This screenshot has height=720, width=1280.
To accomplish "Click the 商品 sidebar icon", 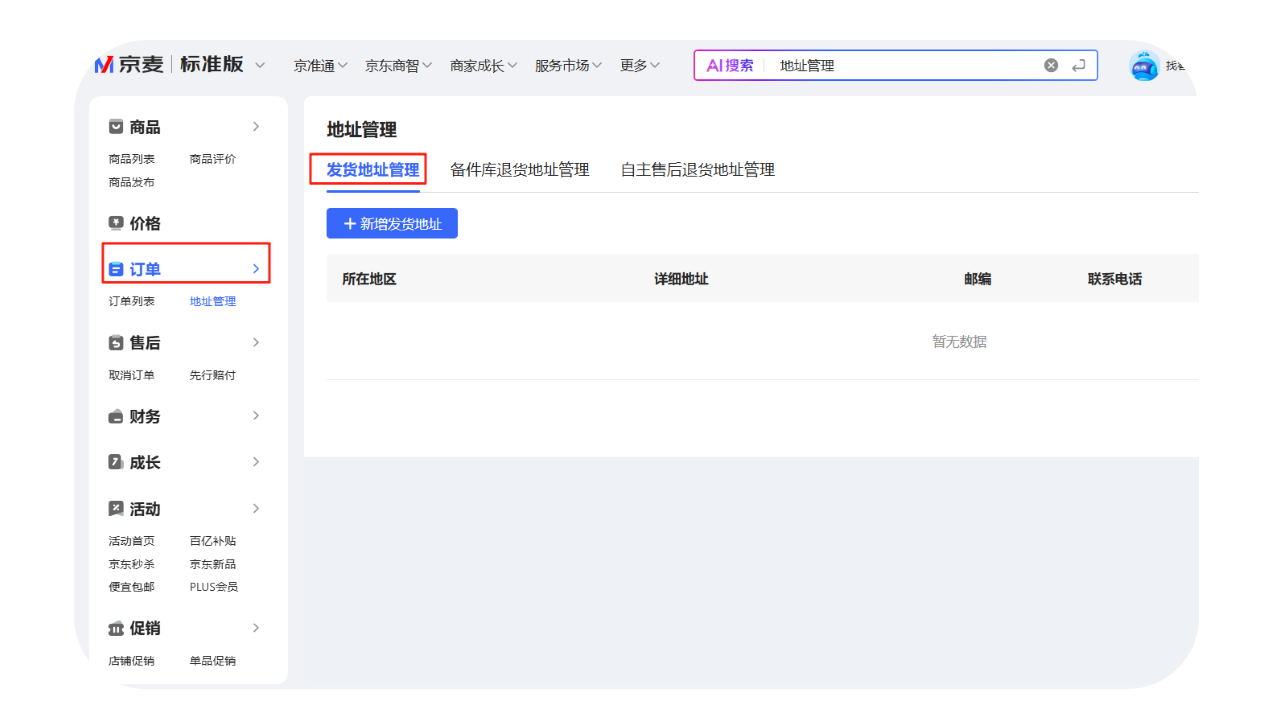I will [116, 127].
